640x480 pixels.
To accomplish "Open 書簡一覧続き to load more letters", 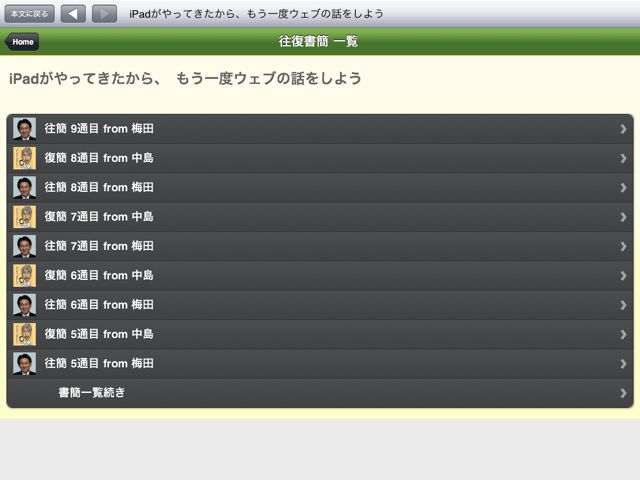I will click(x=320, y=393).
